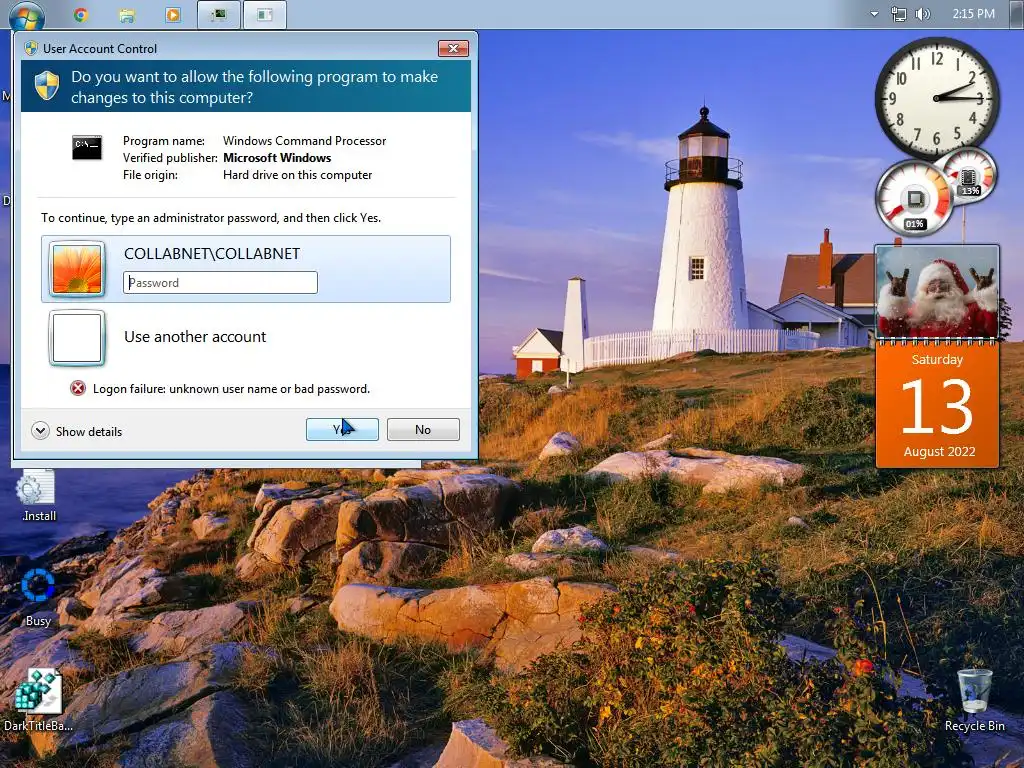Click the Logon failure error message text

point(231,389)
